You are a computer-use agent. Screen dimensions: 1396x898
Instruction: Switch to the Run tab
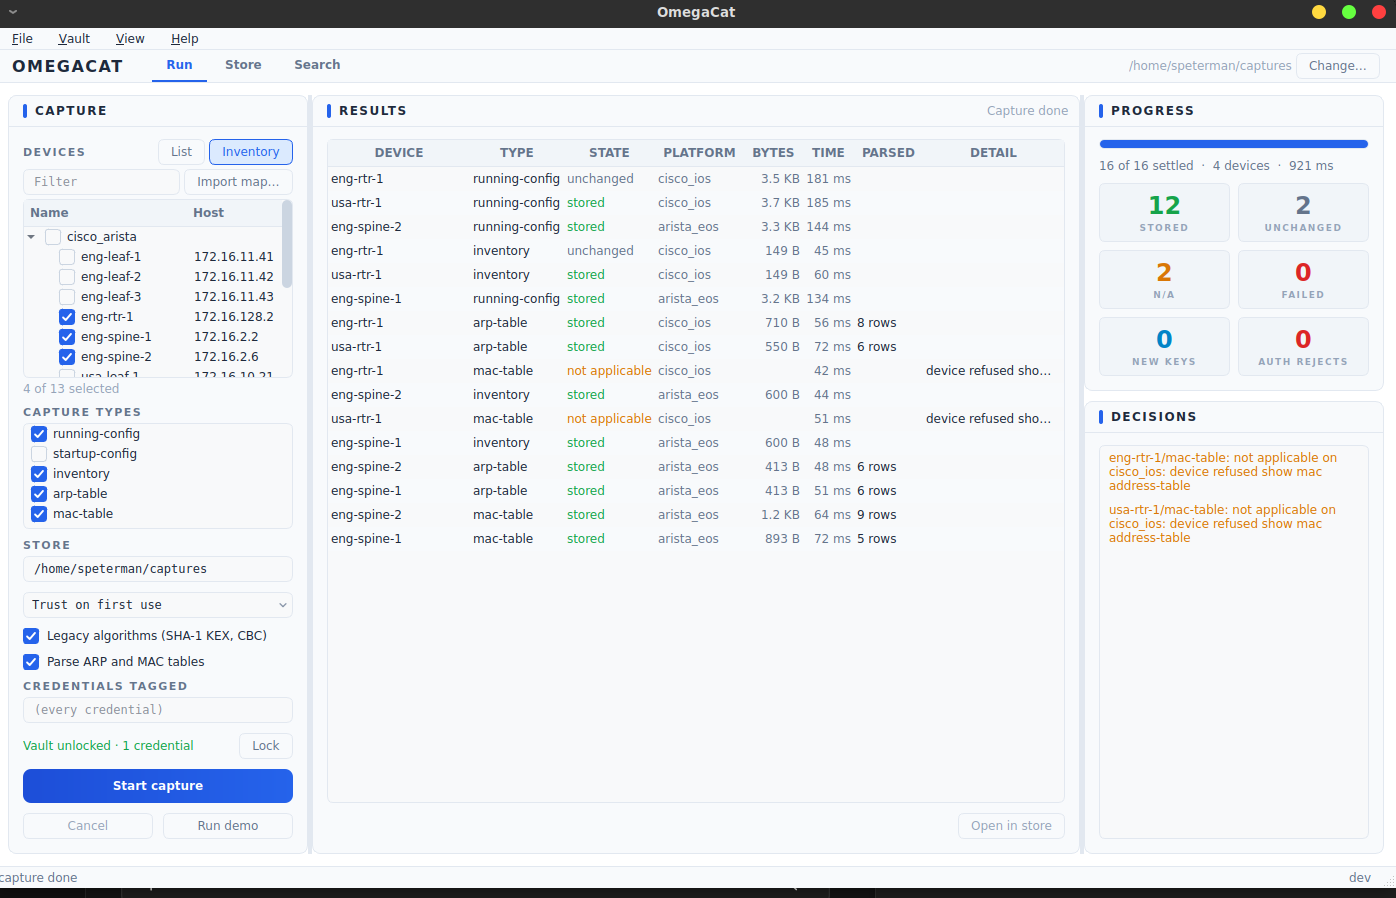(x=179, y=65)
